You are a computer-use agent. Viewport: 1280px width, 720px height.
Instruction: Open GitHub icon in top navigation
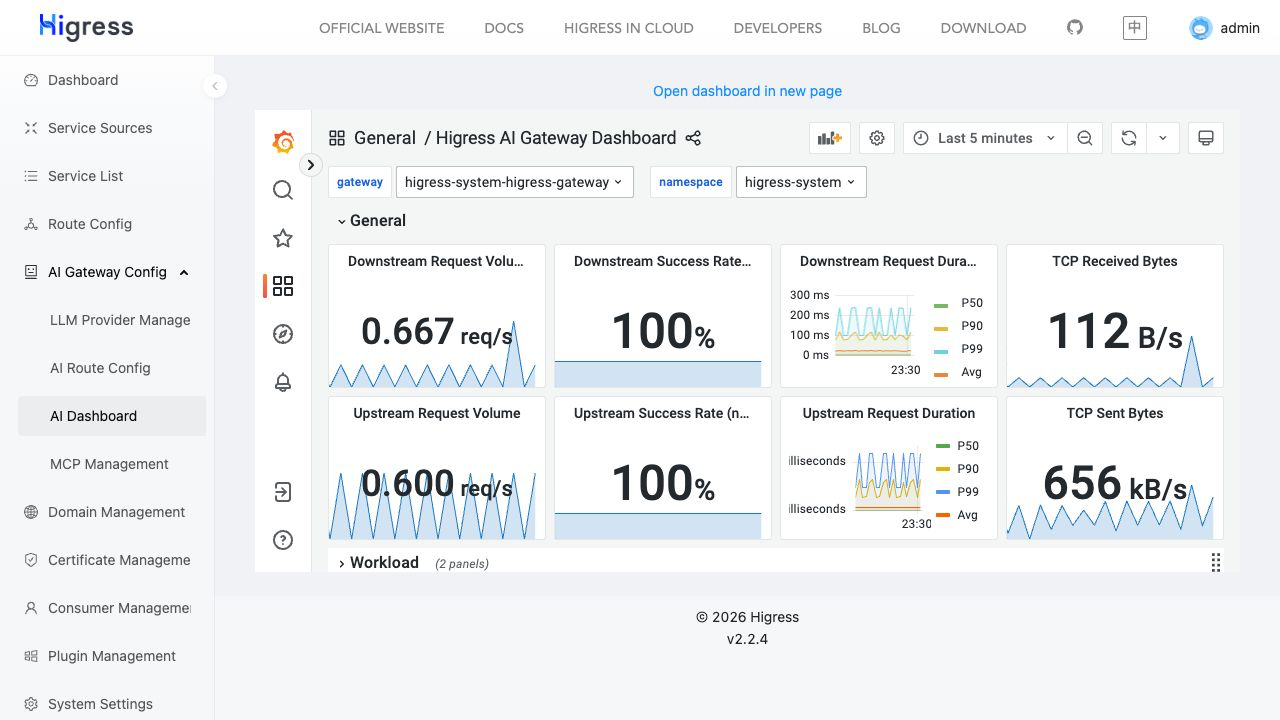coord(1075,27)
